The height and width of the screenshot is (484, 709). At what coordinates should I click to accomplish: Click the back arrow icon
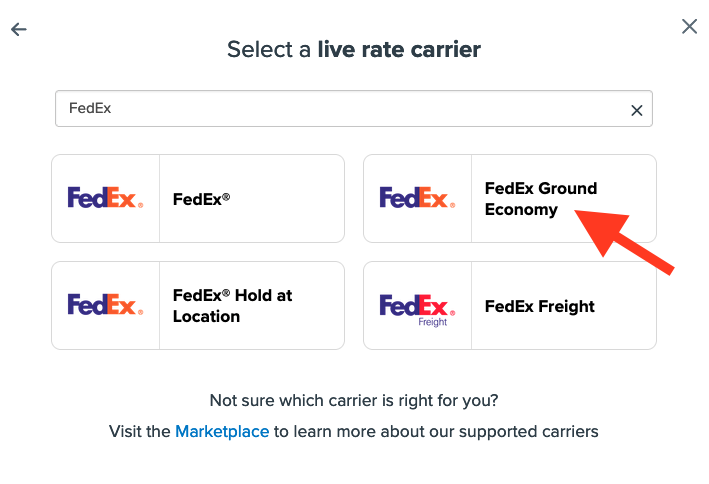pos(18,29)
